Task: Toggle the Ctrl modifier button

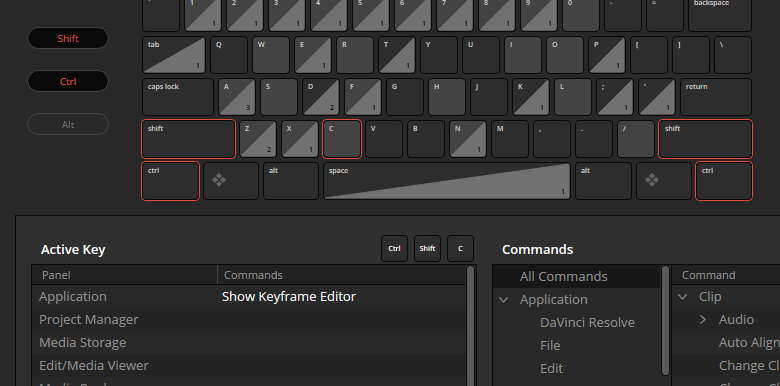Action: (x=68, y=82)
